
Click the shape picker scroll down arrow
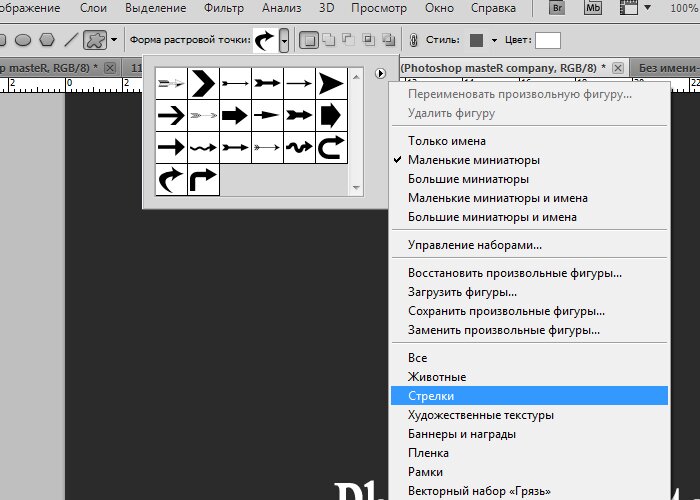pyautogui.click(x=355, y=187)
